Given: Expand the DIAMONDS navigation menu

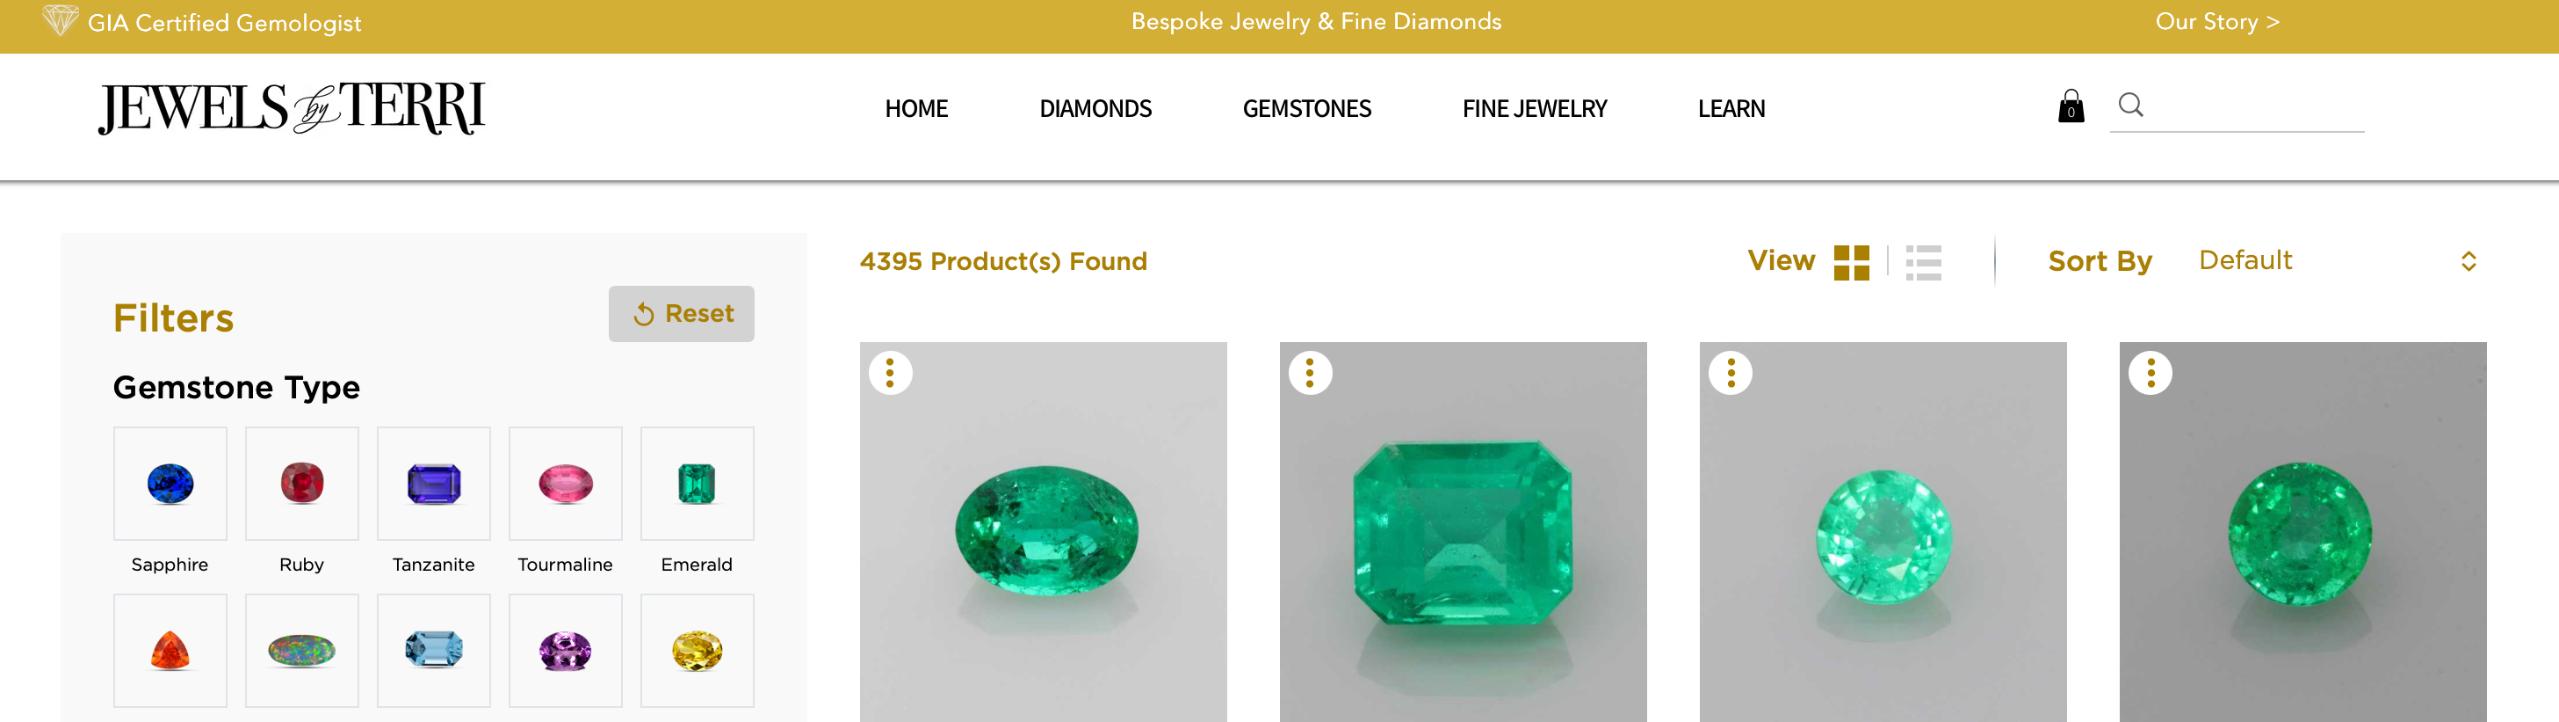Looking at the screenshot, I should click(1095, 108).
